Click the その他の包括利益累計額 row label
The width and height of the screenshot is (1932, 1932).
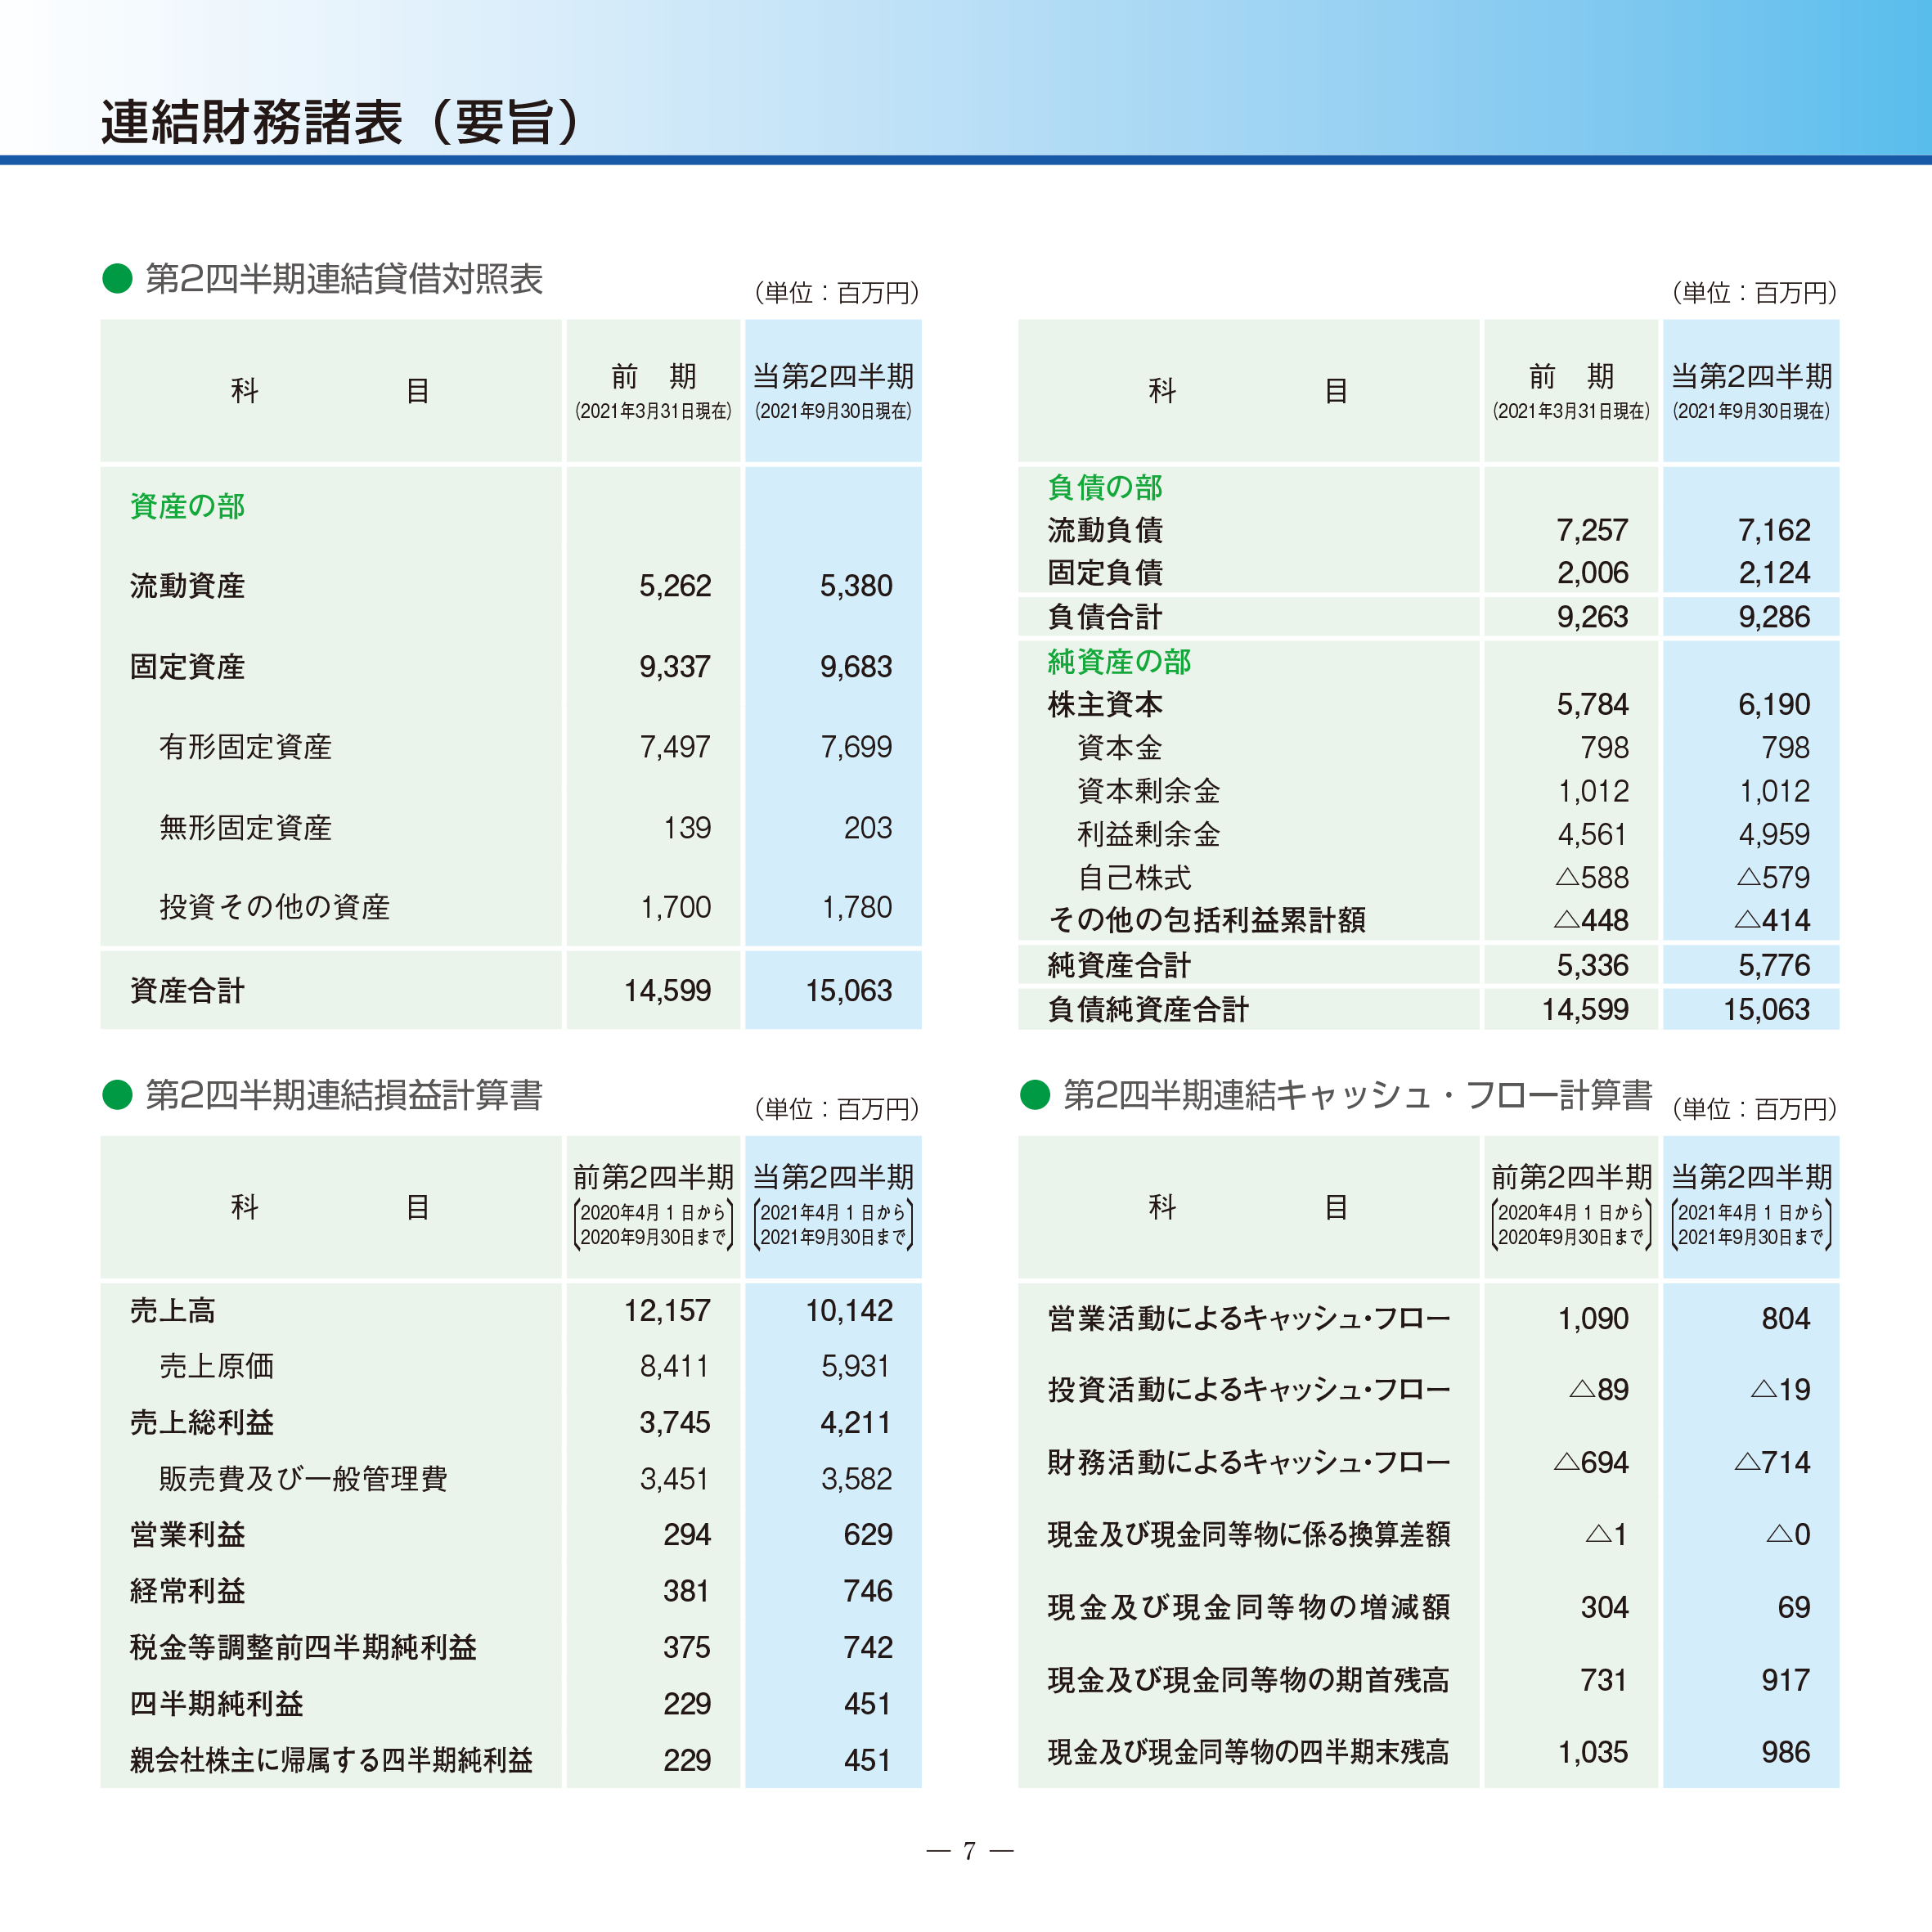pos(1206,919)
